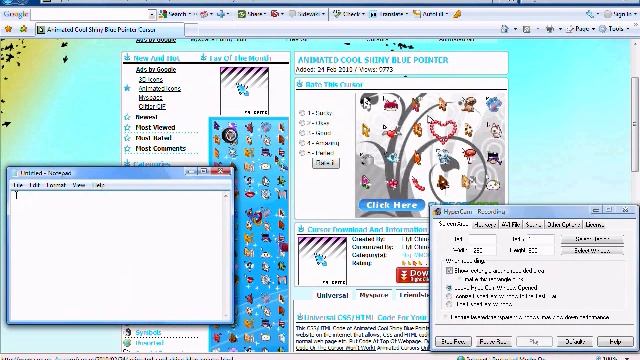Expand the Home button dropdown arrow
This screenshot has width=640, height=360.
coord(515,29)
